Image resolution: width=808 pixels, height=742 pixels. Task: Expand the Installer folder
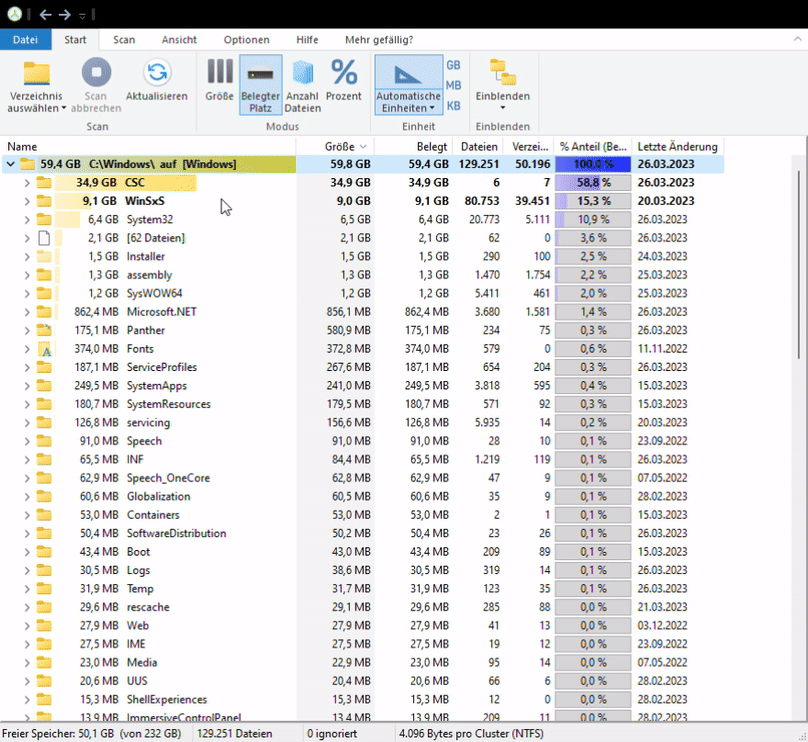[27, 256]
